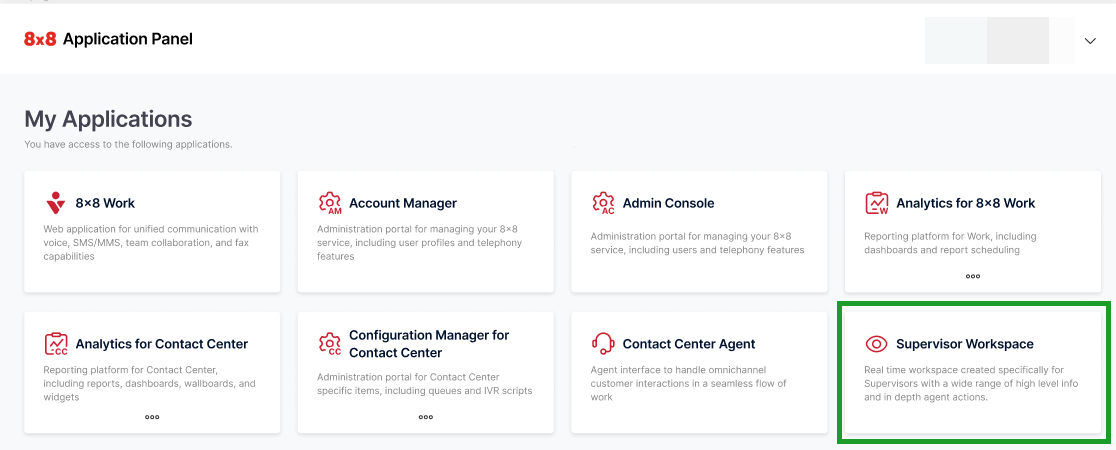Expand more options under Configuration Manager card
The height and width of the screenshot is (450, 1116).
(426, 417)
